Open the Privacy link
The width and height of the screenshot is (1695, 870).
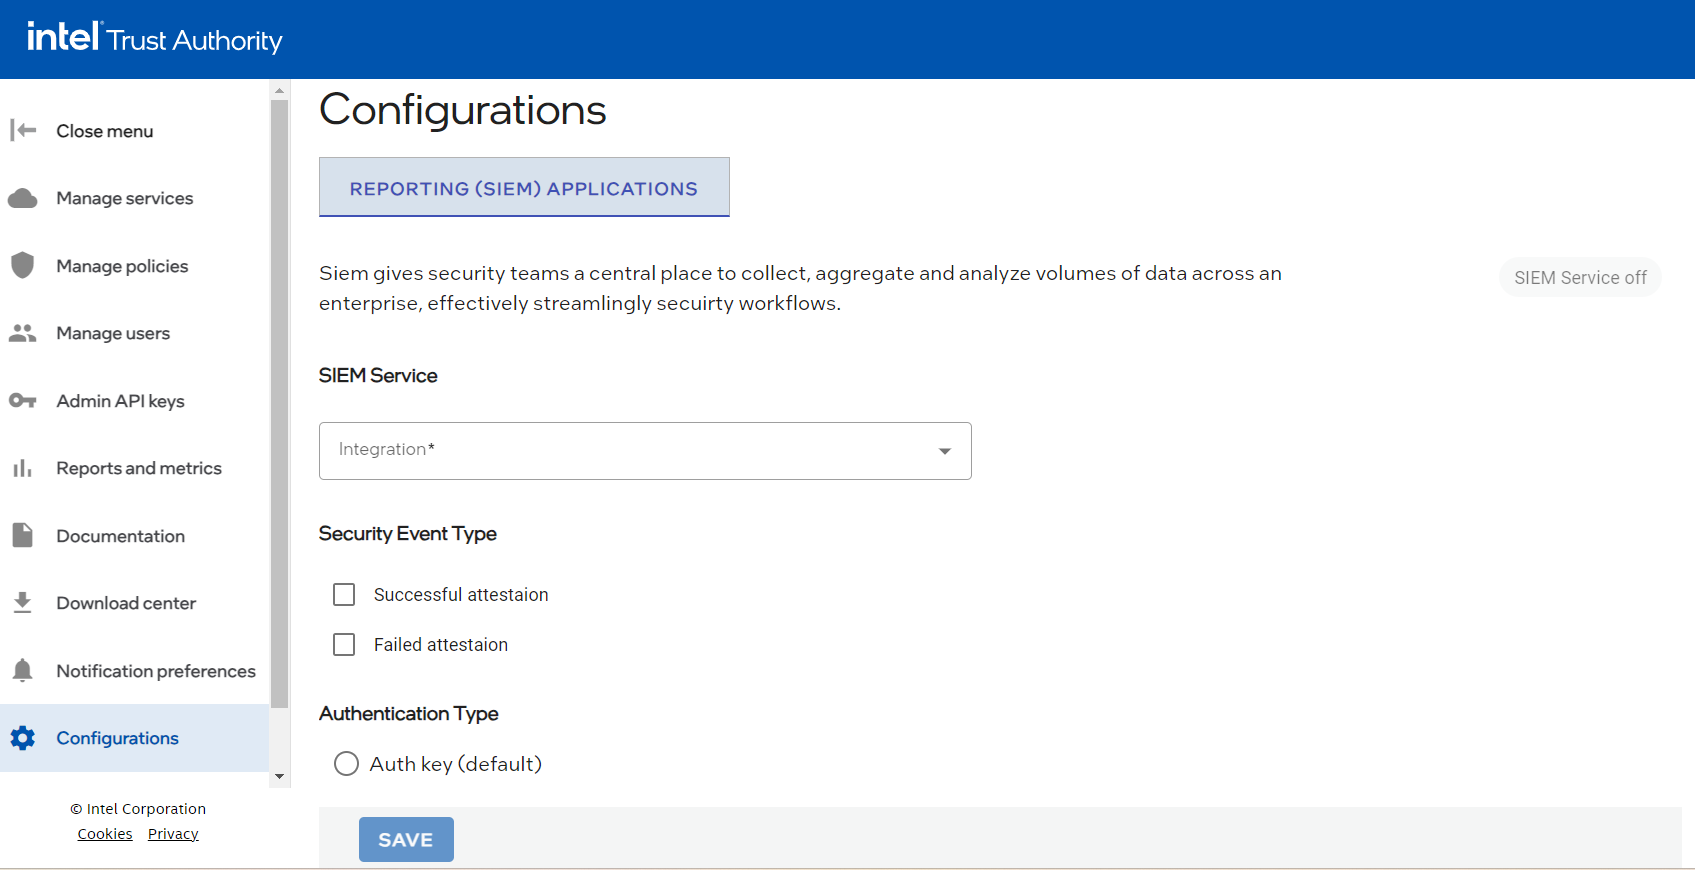[173, 834]
